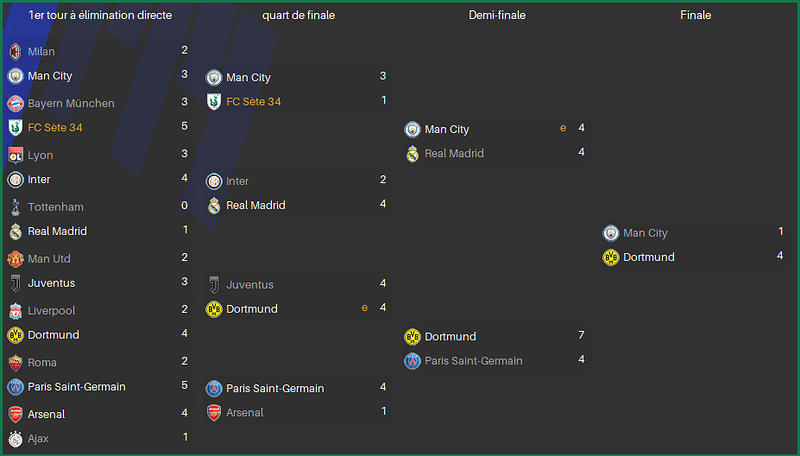Click the Milan club crest

point(15,52)
